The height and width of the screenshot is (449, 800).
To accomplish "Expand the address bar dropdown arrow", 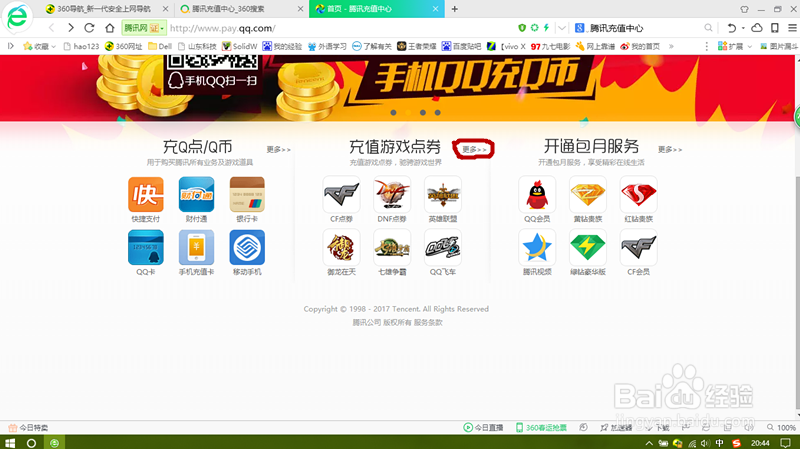I will tap(562, 28).
